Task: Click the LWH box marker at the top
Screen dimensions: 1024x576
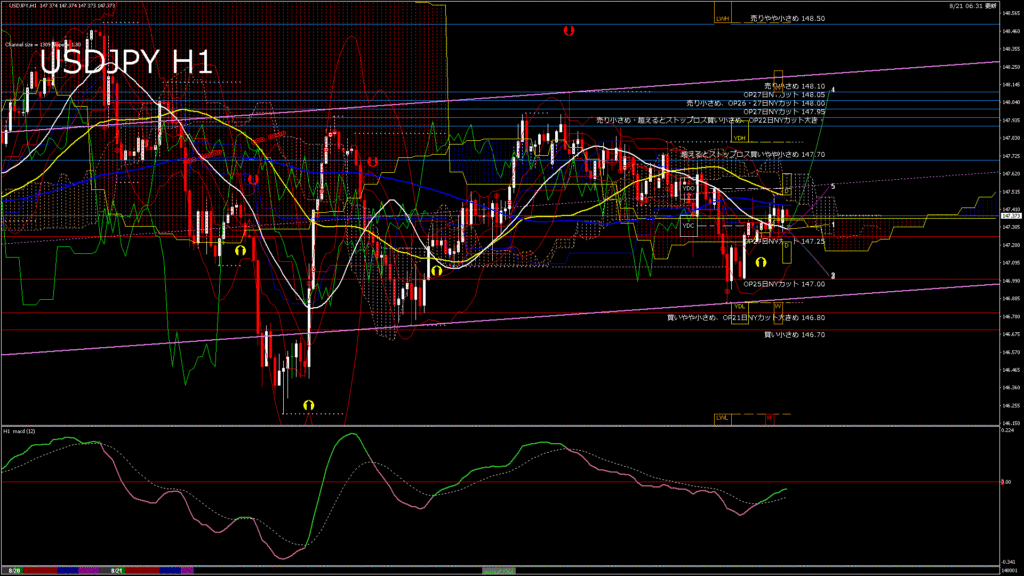Action: [723, 18]
